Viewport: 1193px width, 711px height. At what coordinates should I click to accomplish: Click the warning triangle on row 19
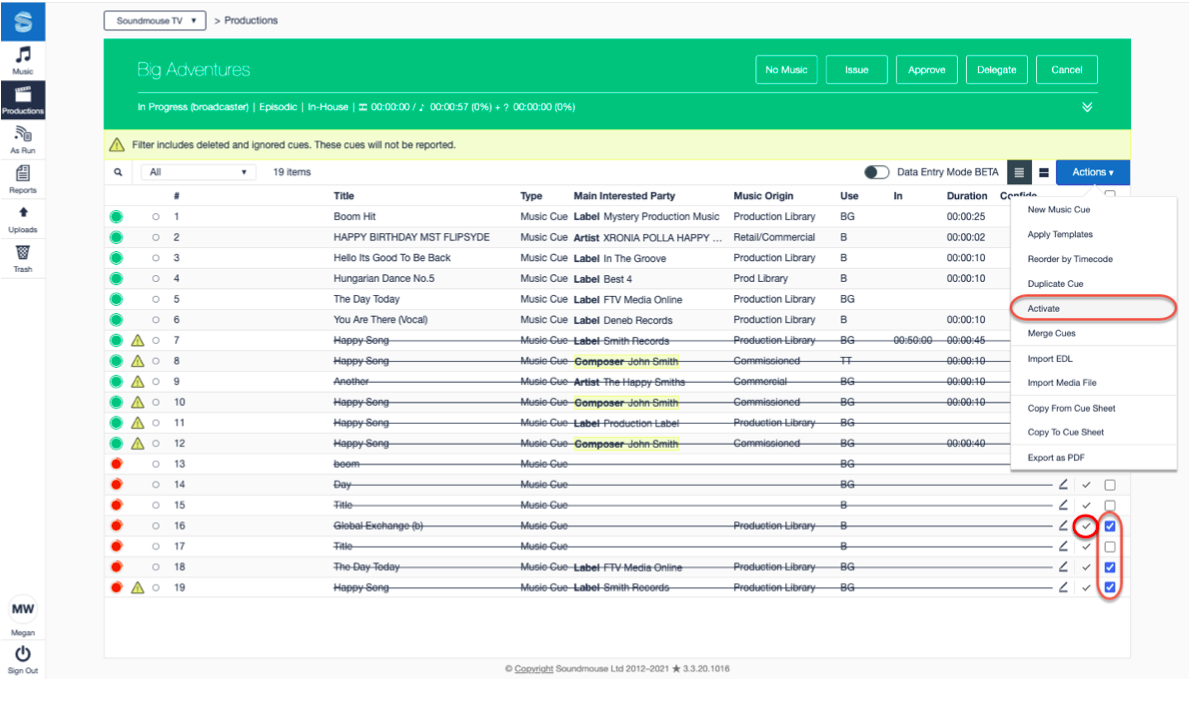(x=138, y=587)
